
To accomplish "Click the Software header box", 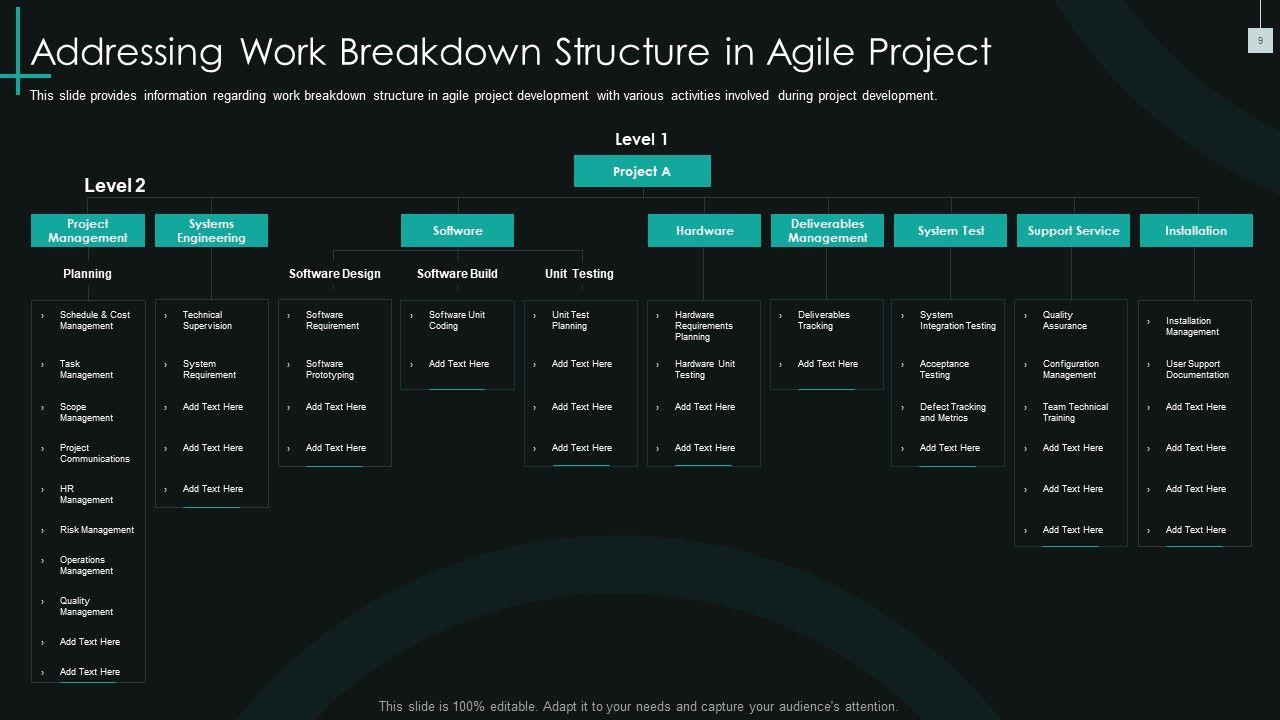I will [x=457, y=231].
